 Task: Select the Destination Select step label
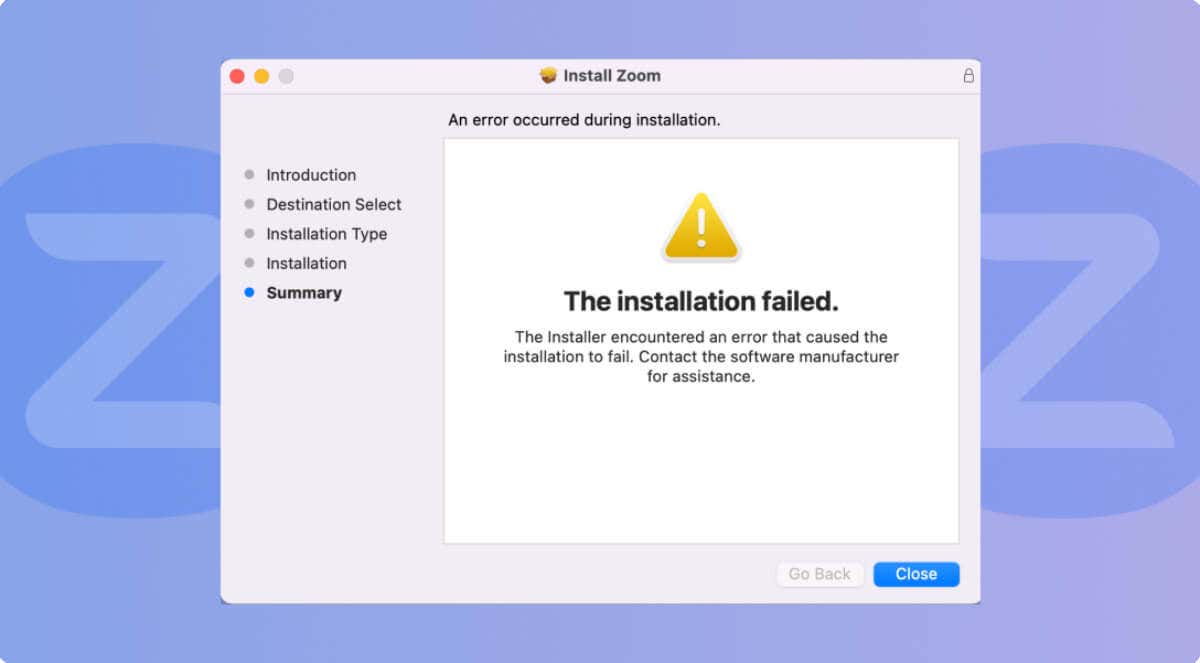[334, 204]
